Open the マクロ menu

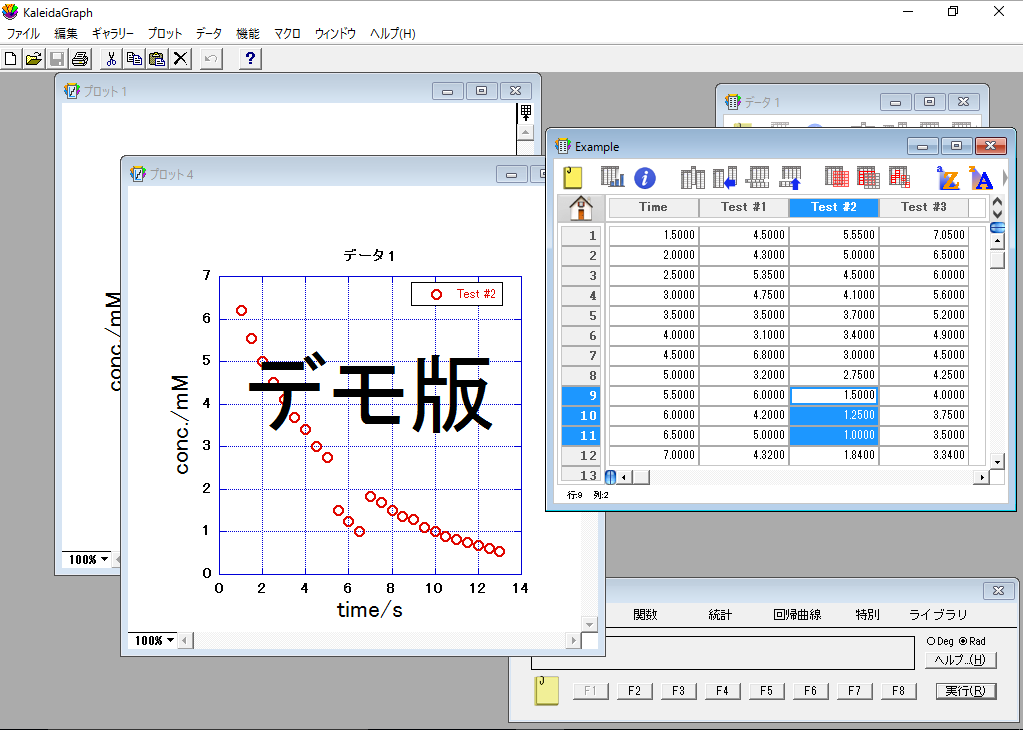[x=287, y=33]
